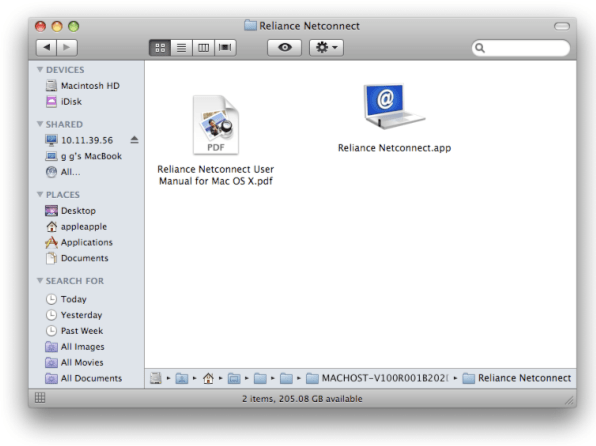Click the MACHOST-V100R001B202 path bar folder

[x=377, y=378]
